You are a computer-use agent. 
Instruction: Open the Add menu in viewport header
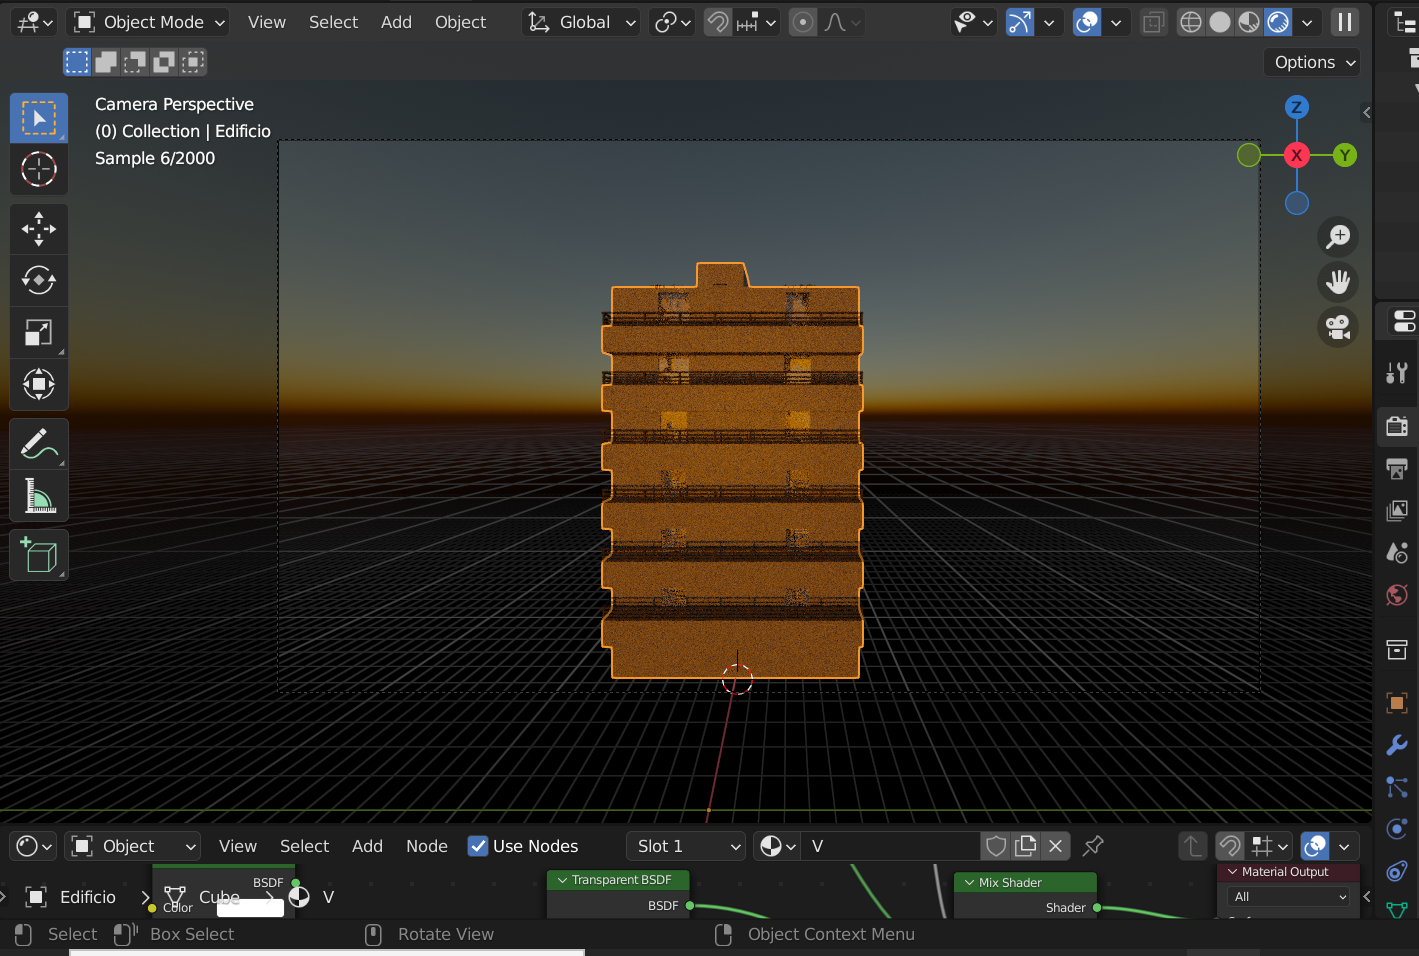[396, 22]
